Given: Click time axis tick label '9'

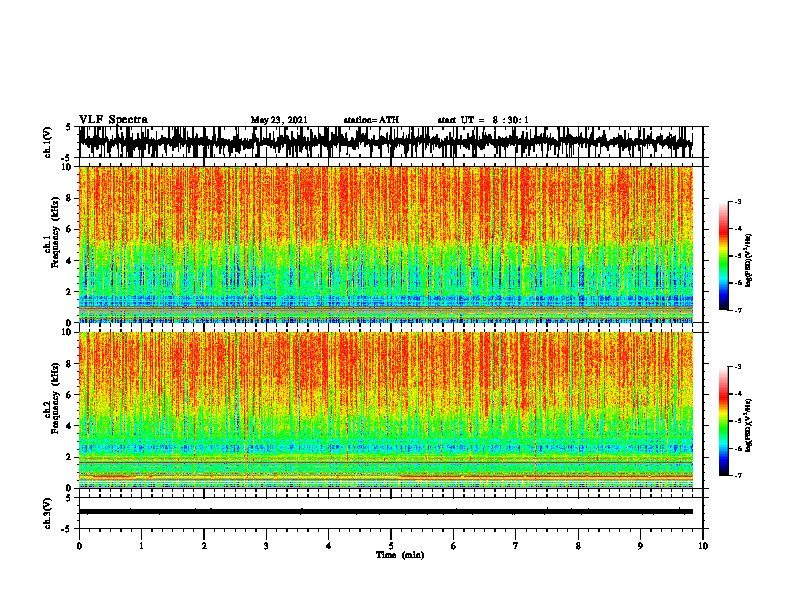Looking at the screenshot, I should [640, 546].
